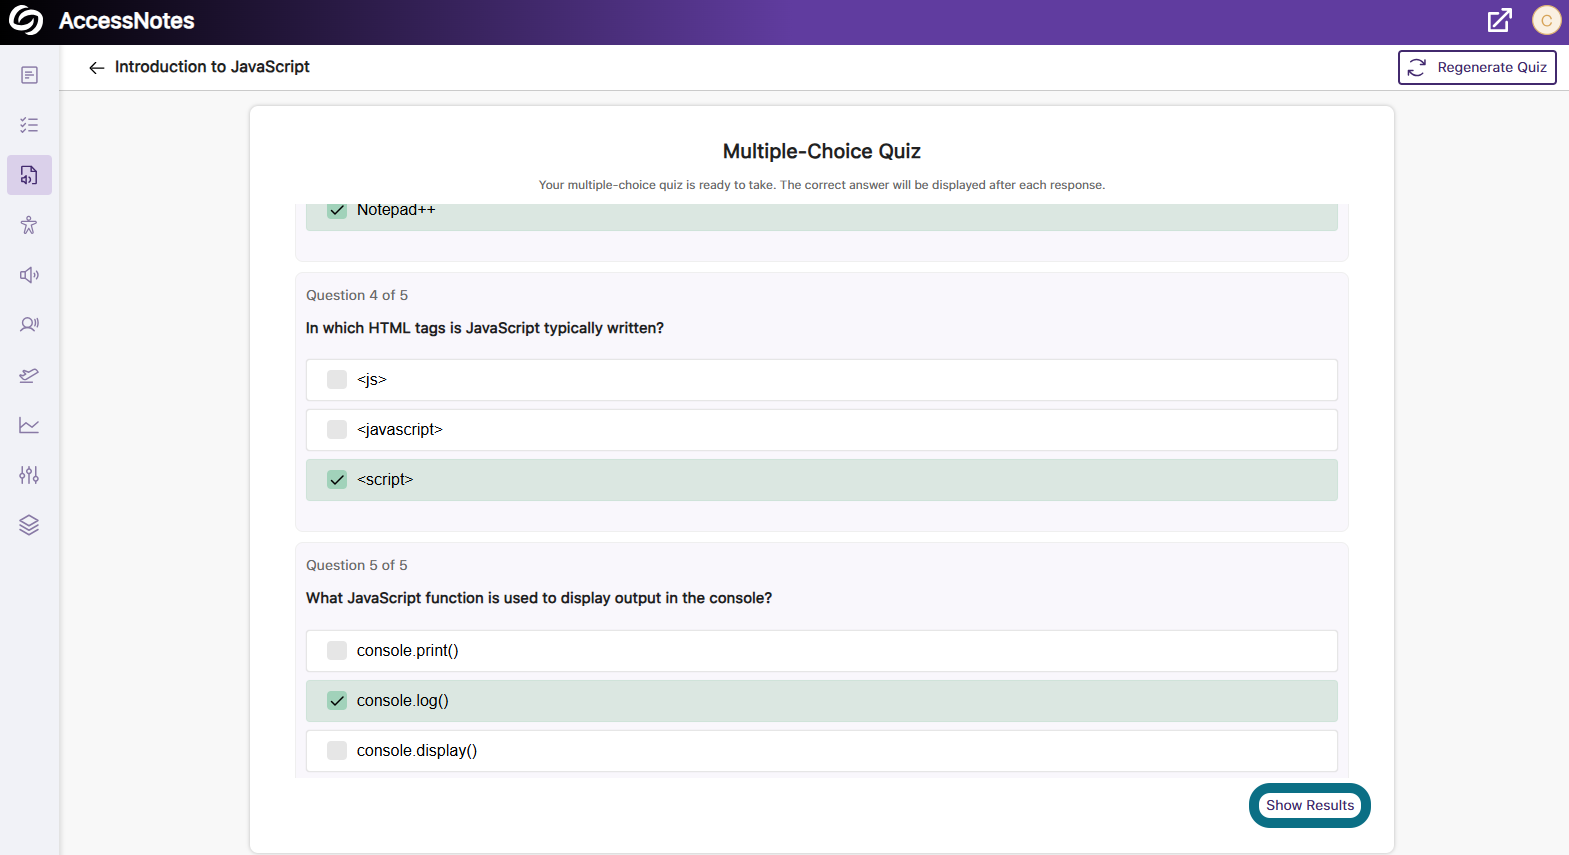The width and height of the screenshot is (1569, 855).
Task: Select the highlighted quiz file icon
Action: pos(29,175)
